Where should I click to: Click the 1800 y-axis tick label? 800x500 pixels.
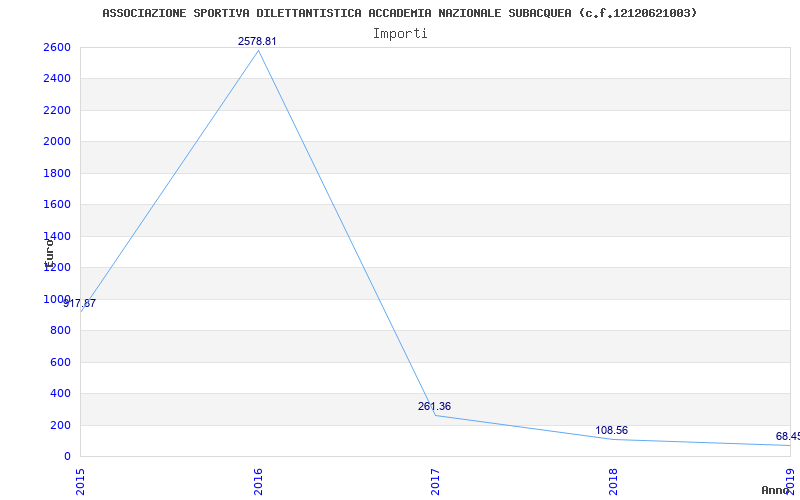coord(57,173)
